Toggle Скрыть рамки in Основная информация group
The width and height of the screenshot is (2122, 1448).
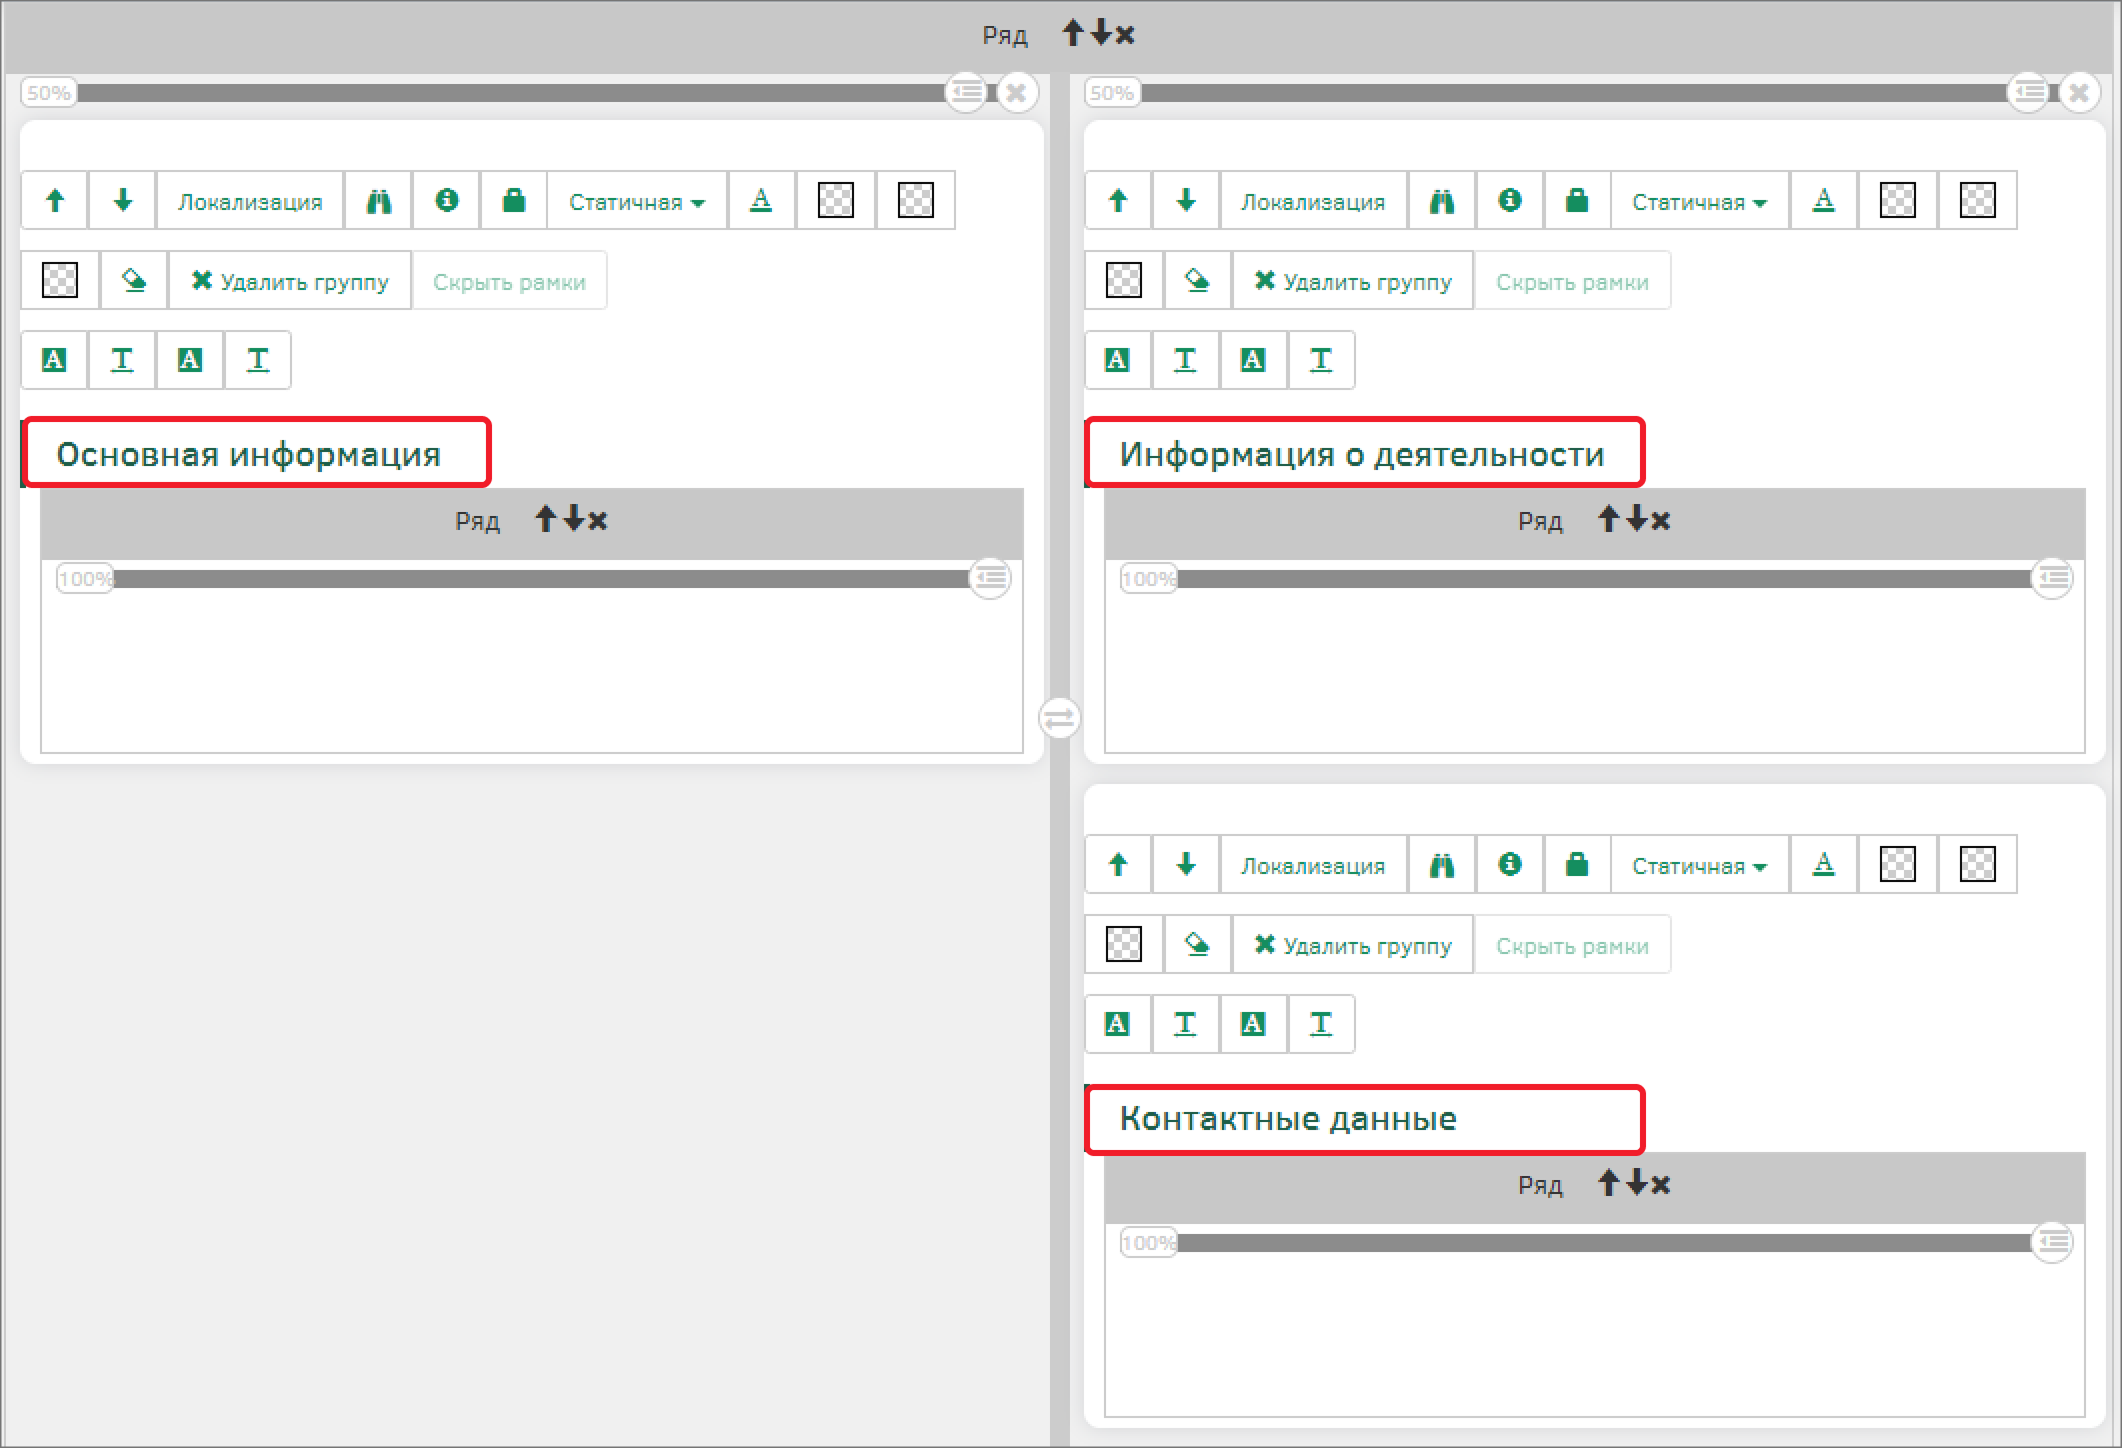pos(509,282)
